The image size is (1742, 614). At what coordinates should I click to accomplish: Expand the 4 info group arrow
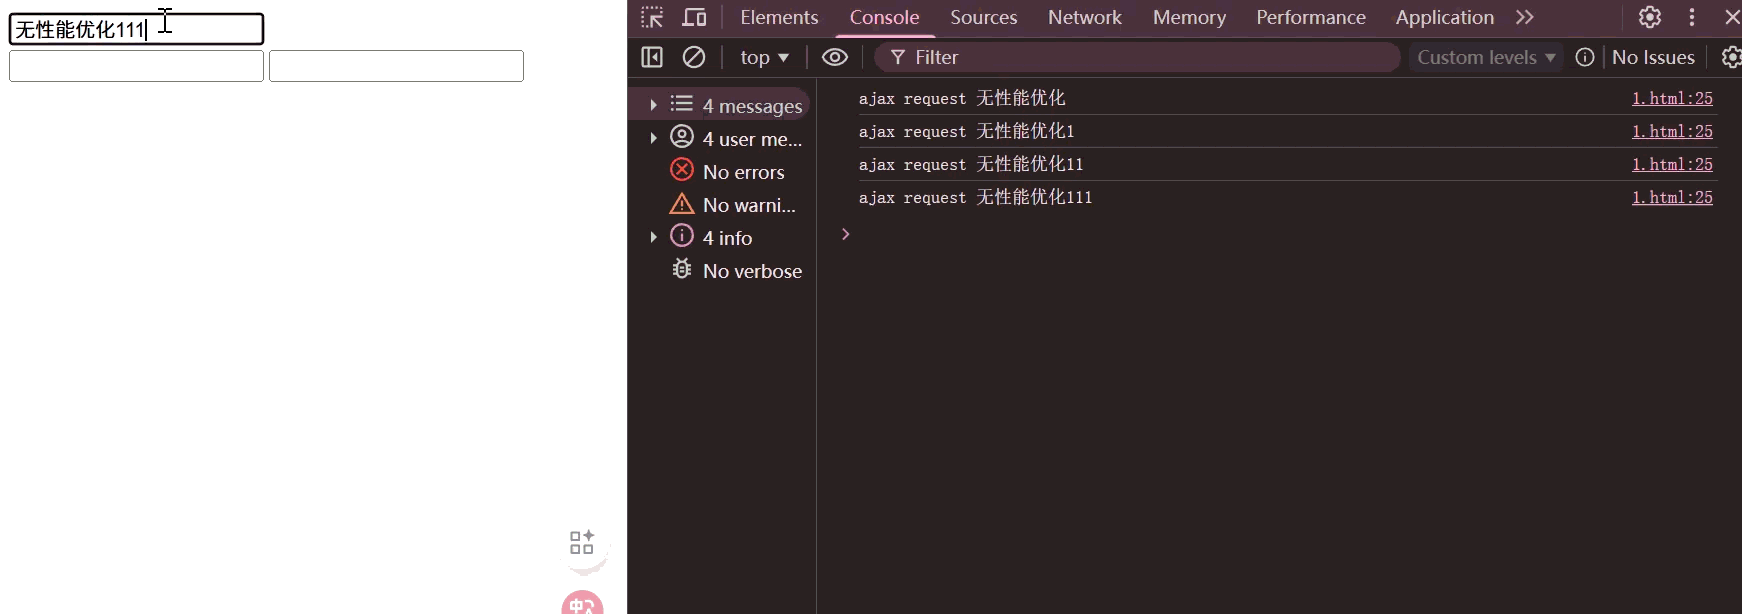click(653, 237)
